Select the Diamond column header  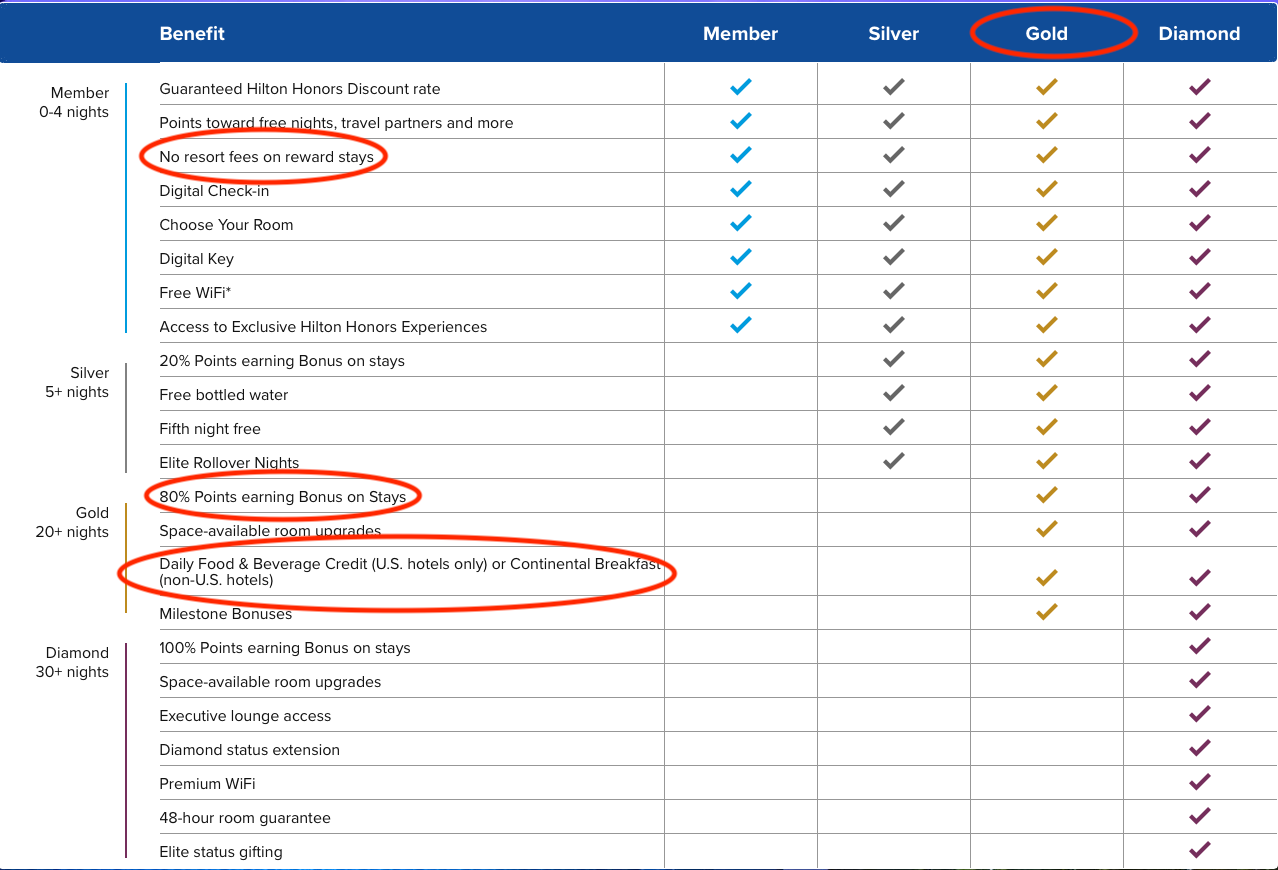point(1199,34)
